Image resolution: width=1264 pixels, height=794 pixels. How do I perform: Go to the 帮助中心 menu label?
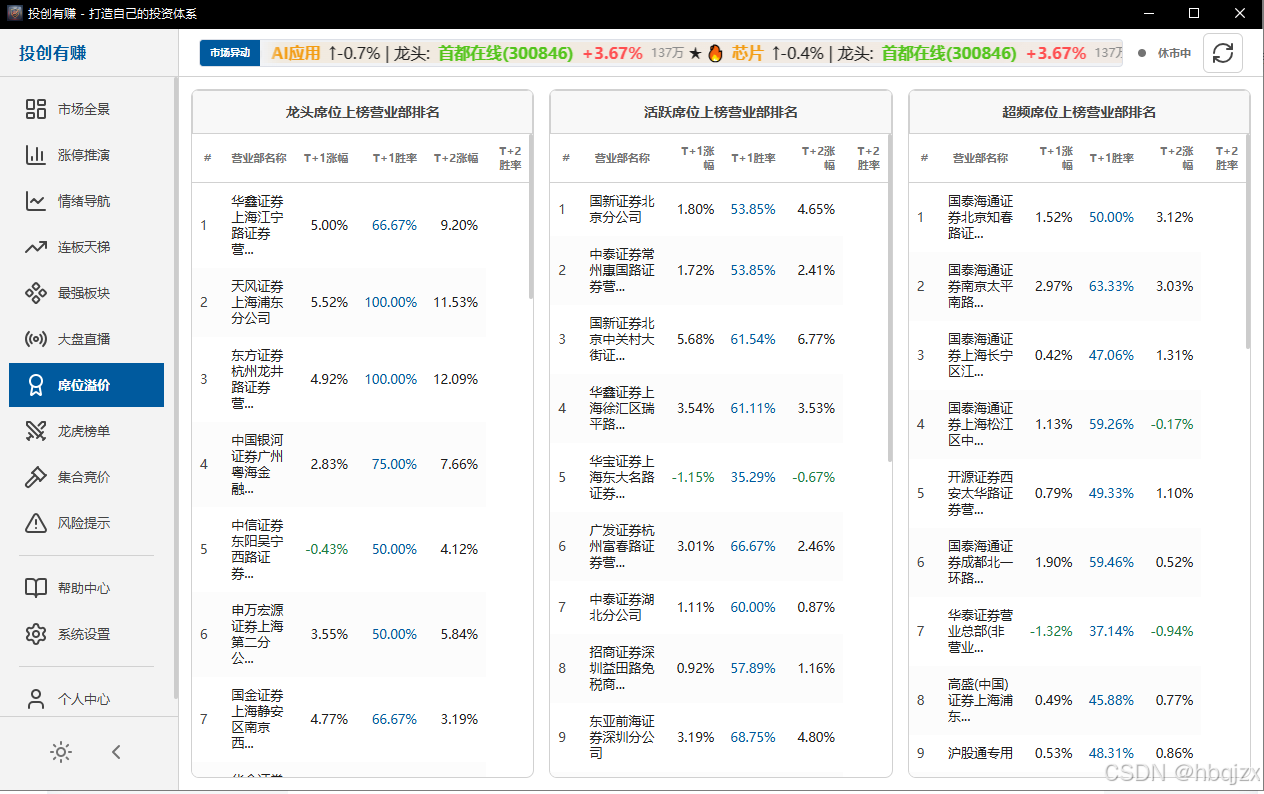pos(84,588)
